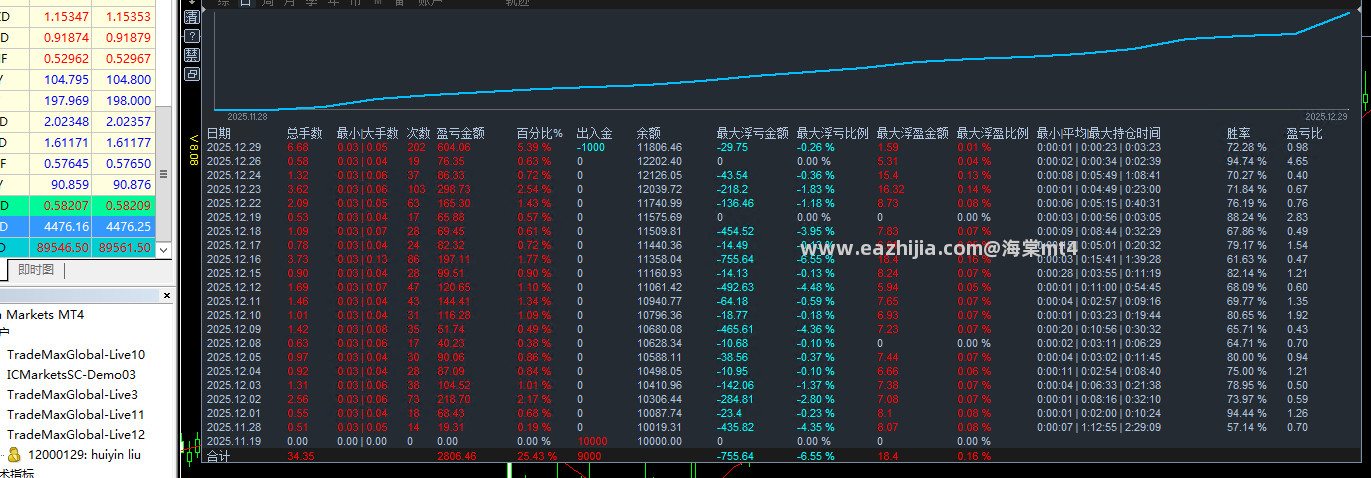Click the total percentage 25.43 %

point(537,456)
